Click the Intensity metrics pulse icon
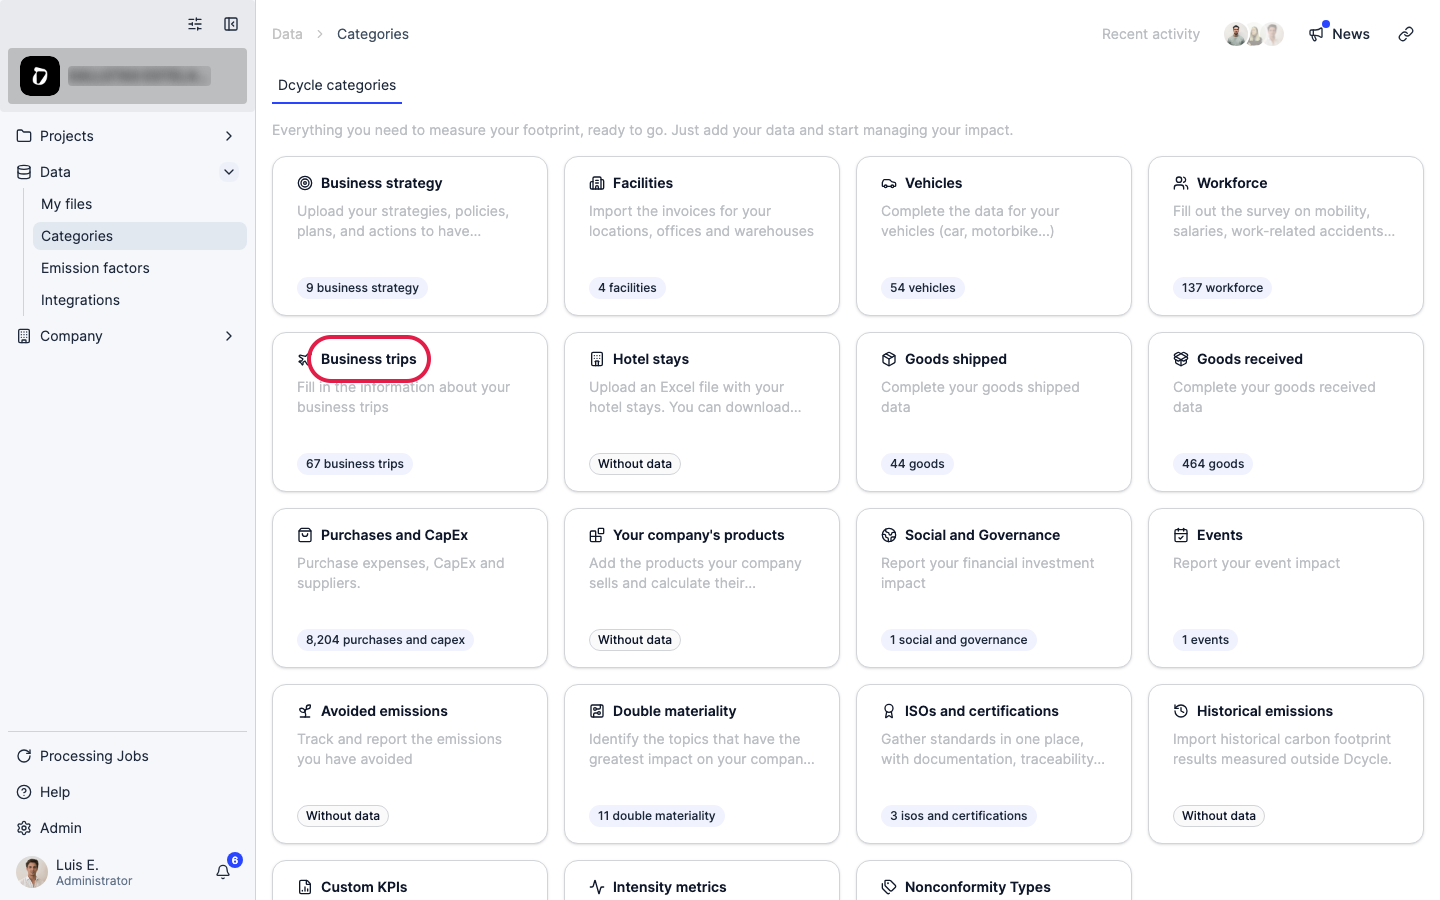The image size is (1440, 900). coord(597,887)
